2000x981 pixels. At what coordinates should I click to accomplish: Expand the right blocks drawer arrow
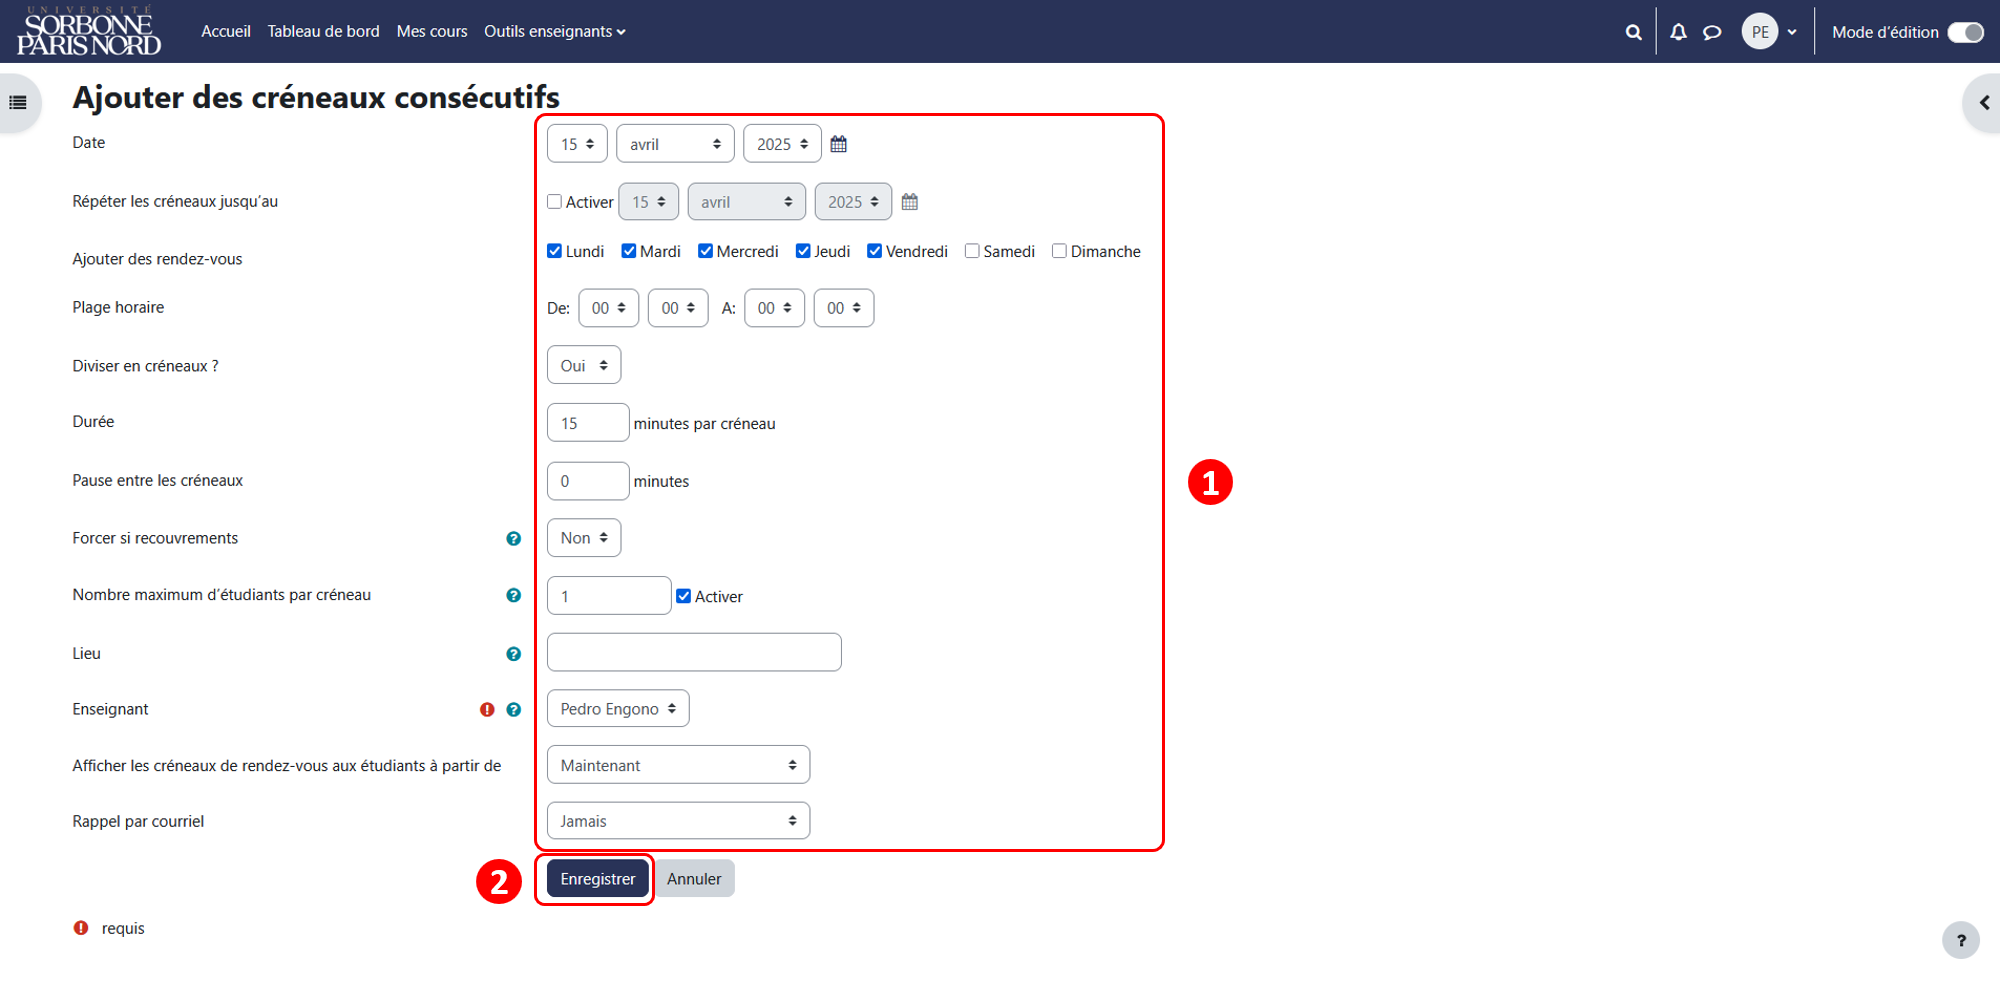click(x=1984, y=102)
